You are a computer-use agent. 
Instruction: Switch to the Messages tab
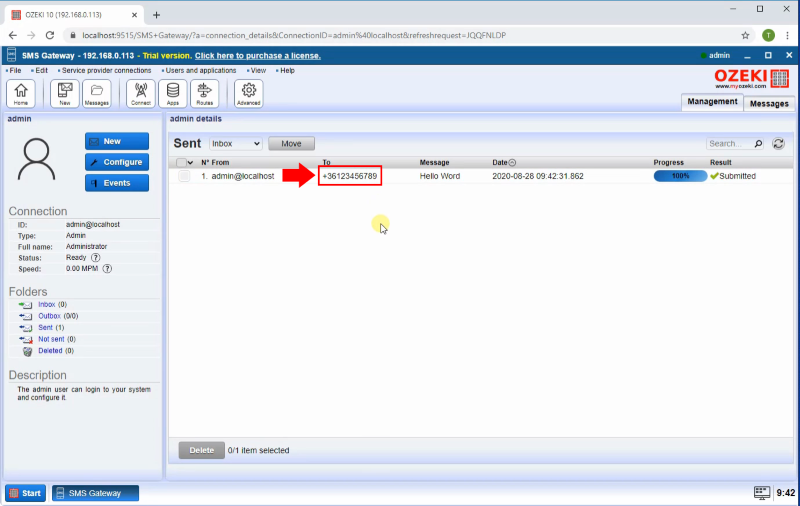[769, 104]
